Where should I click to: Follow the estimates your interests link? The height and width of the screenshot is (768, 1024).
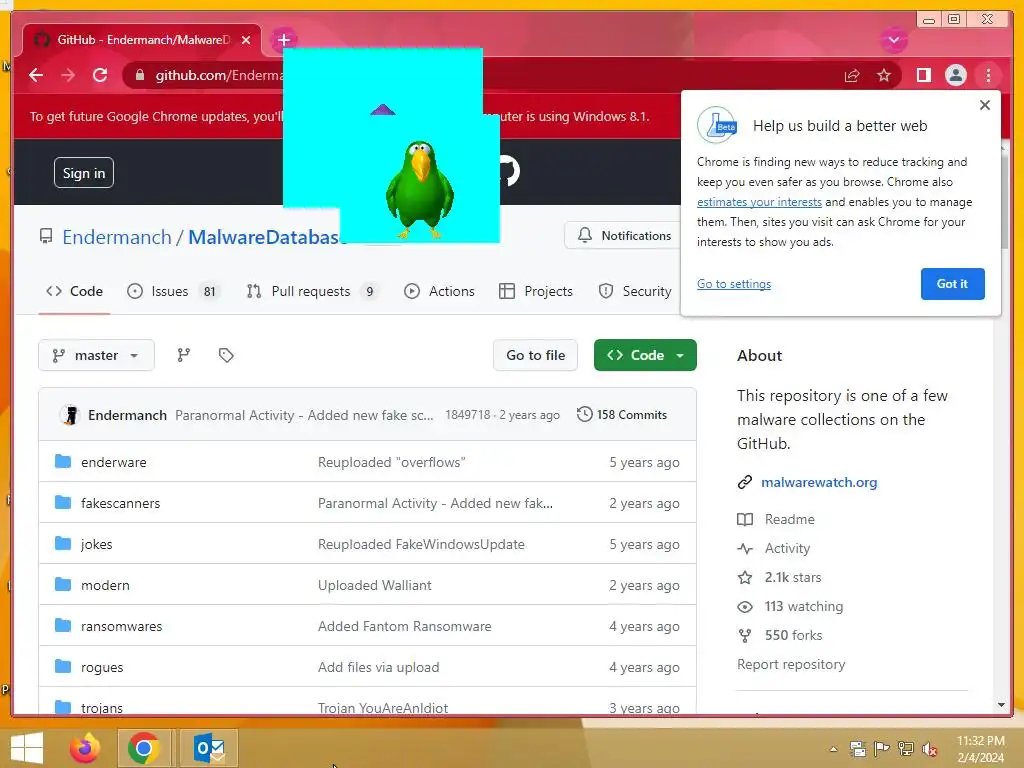click(x=759, y=202)
